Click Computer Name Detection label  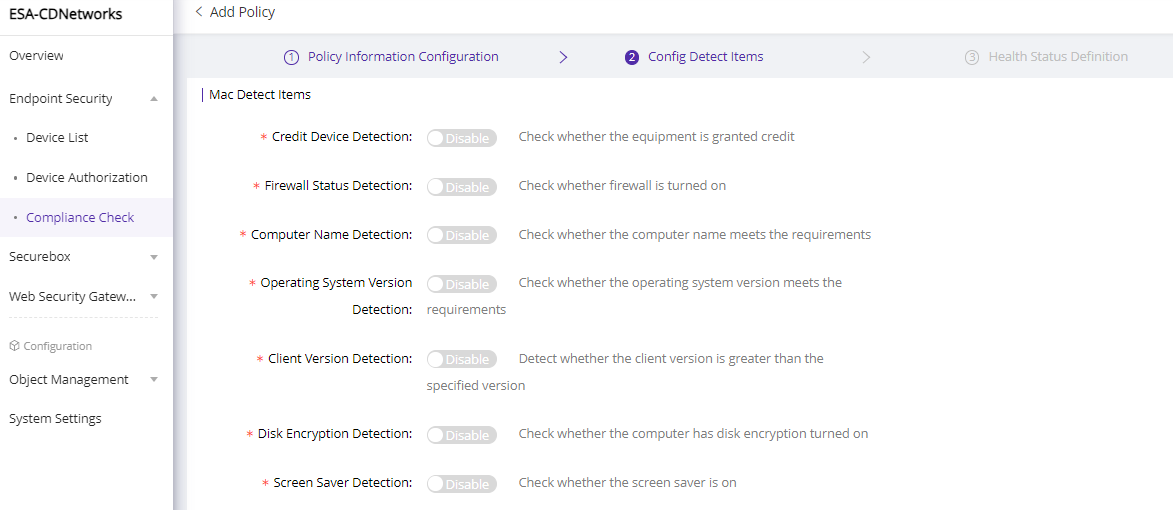(x=331, y=235)
